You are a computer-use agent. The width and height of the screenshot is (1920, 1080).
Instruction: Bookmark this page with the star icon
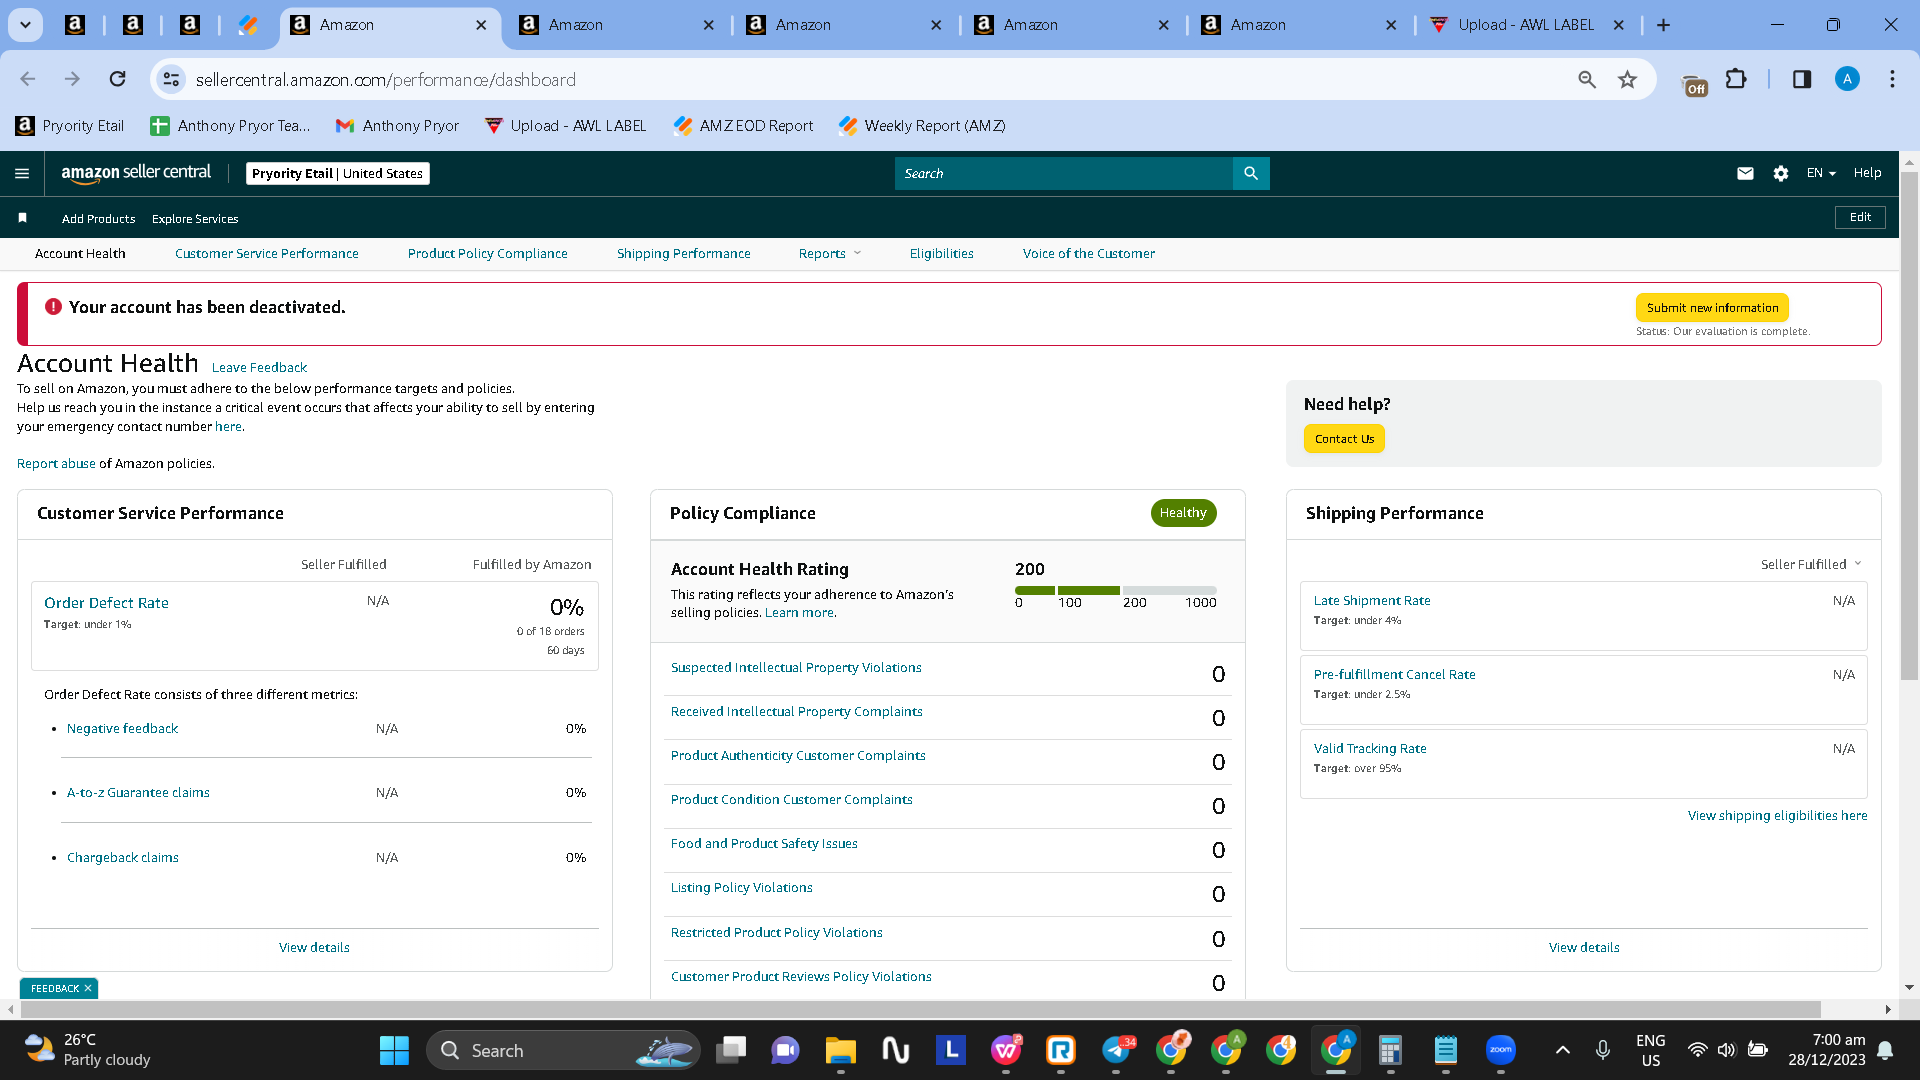pos(1628,79)
